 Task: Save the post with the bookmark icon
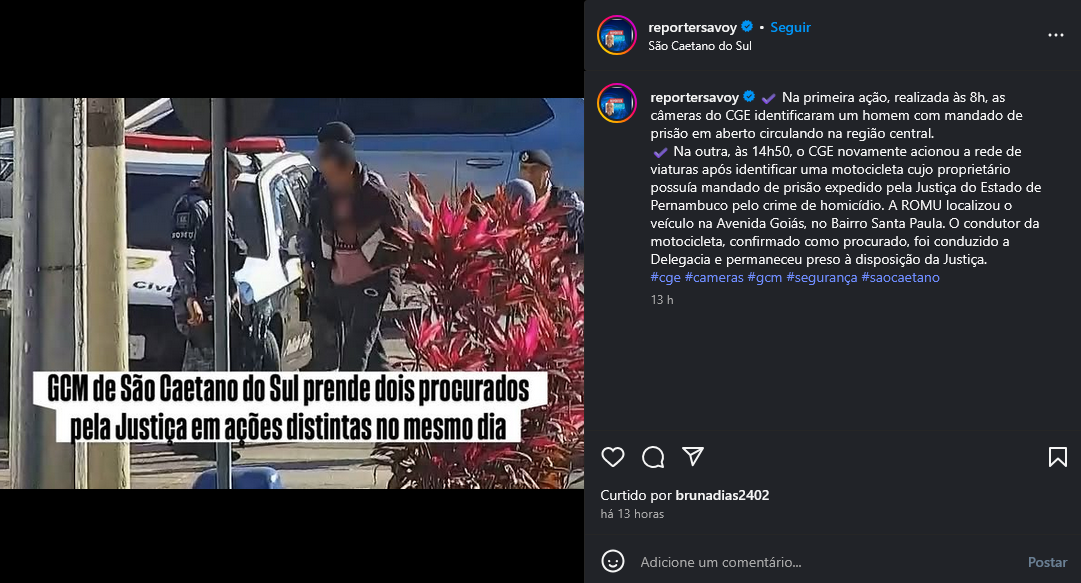(x=1058, y=457)
